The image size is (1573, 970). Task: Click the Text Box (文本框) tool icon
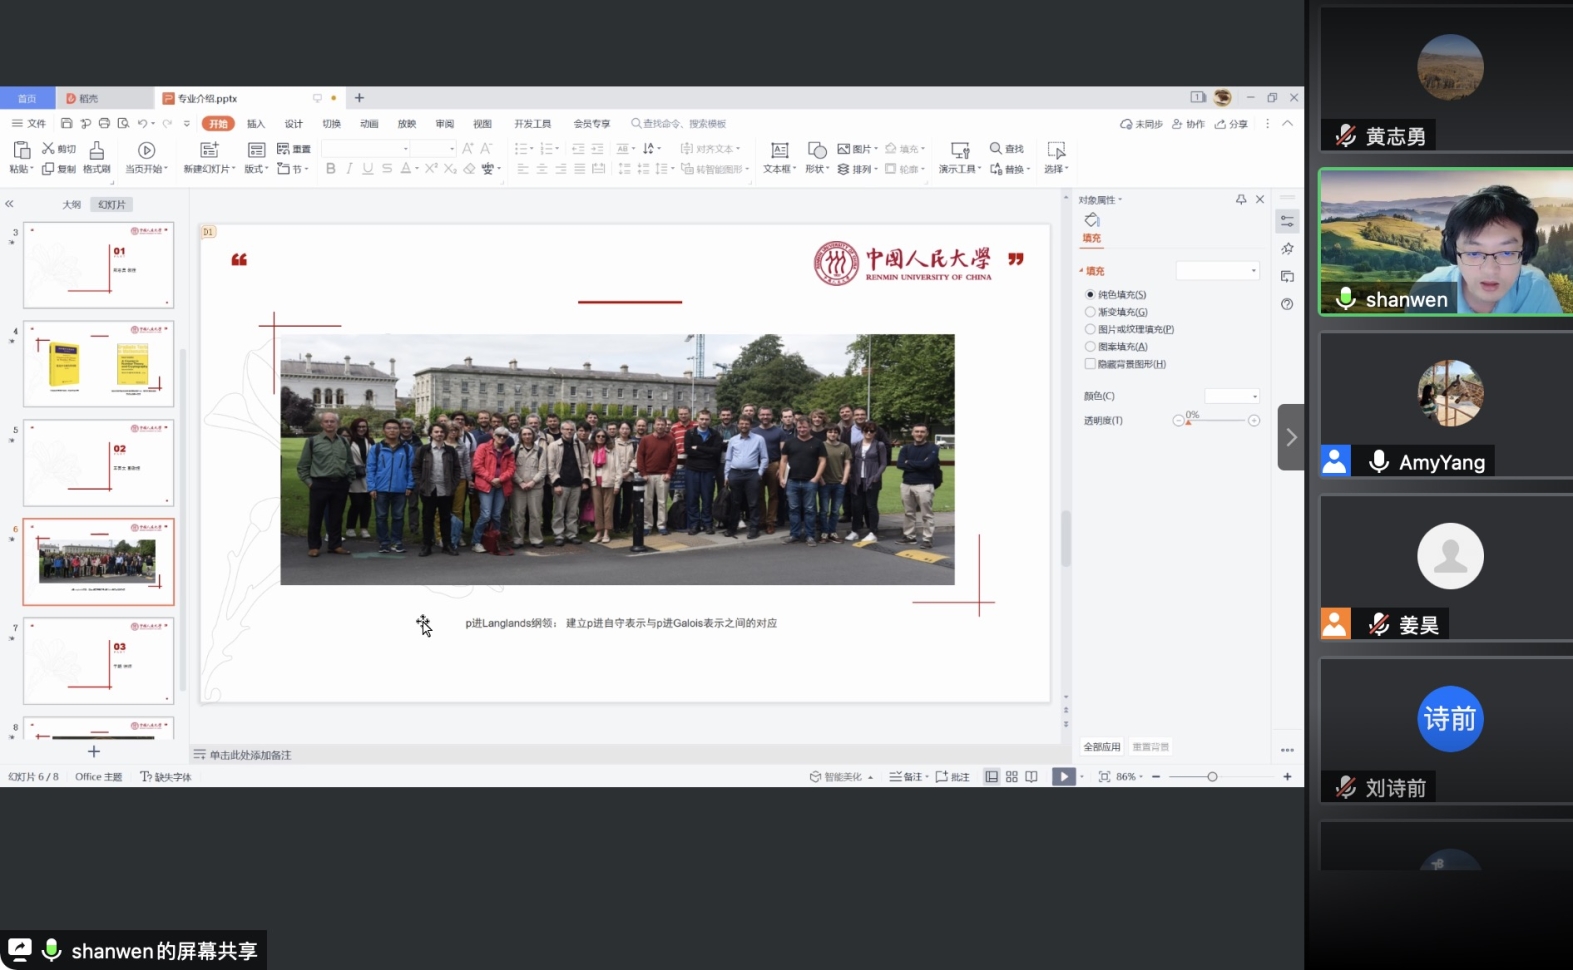[x=779, y=151]
